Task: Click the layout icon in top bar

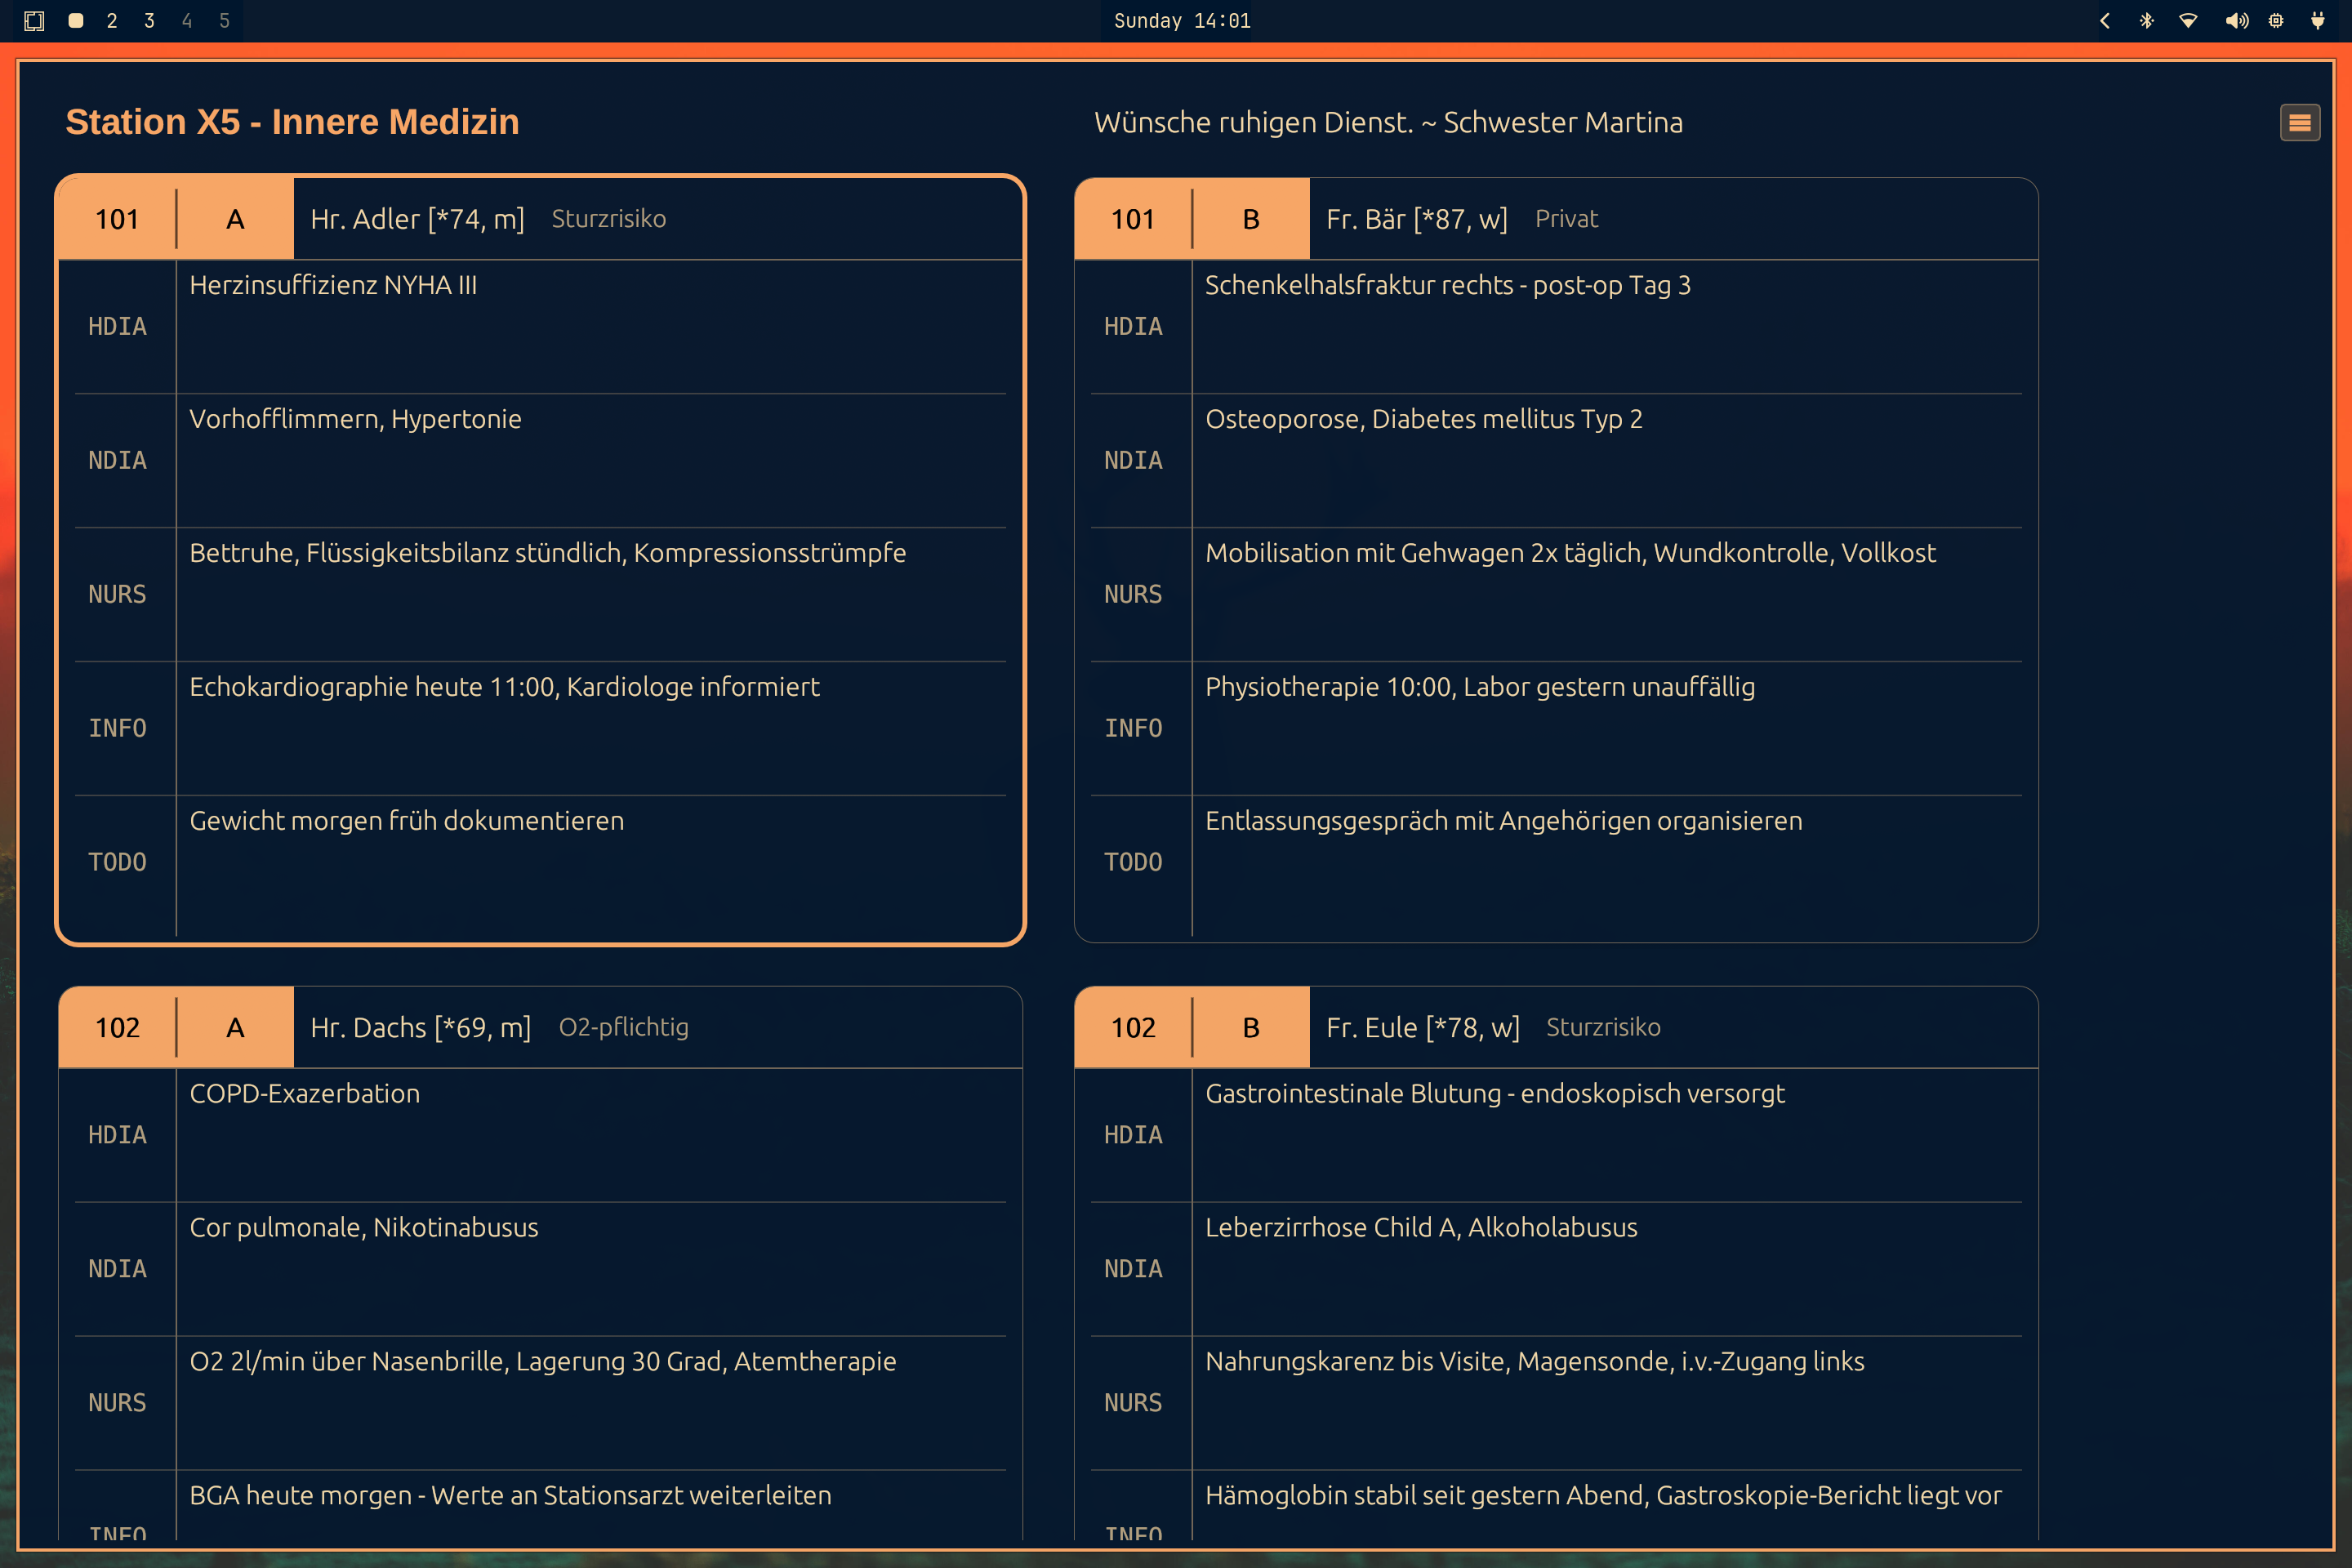Action: pyautogui.click(x=34, y=21)
